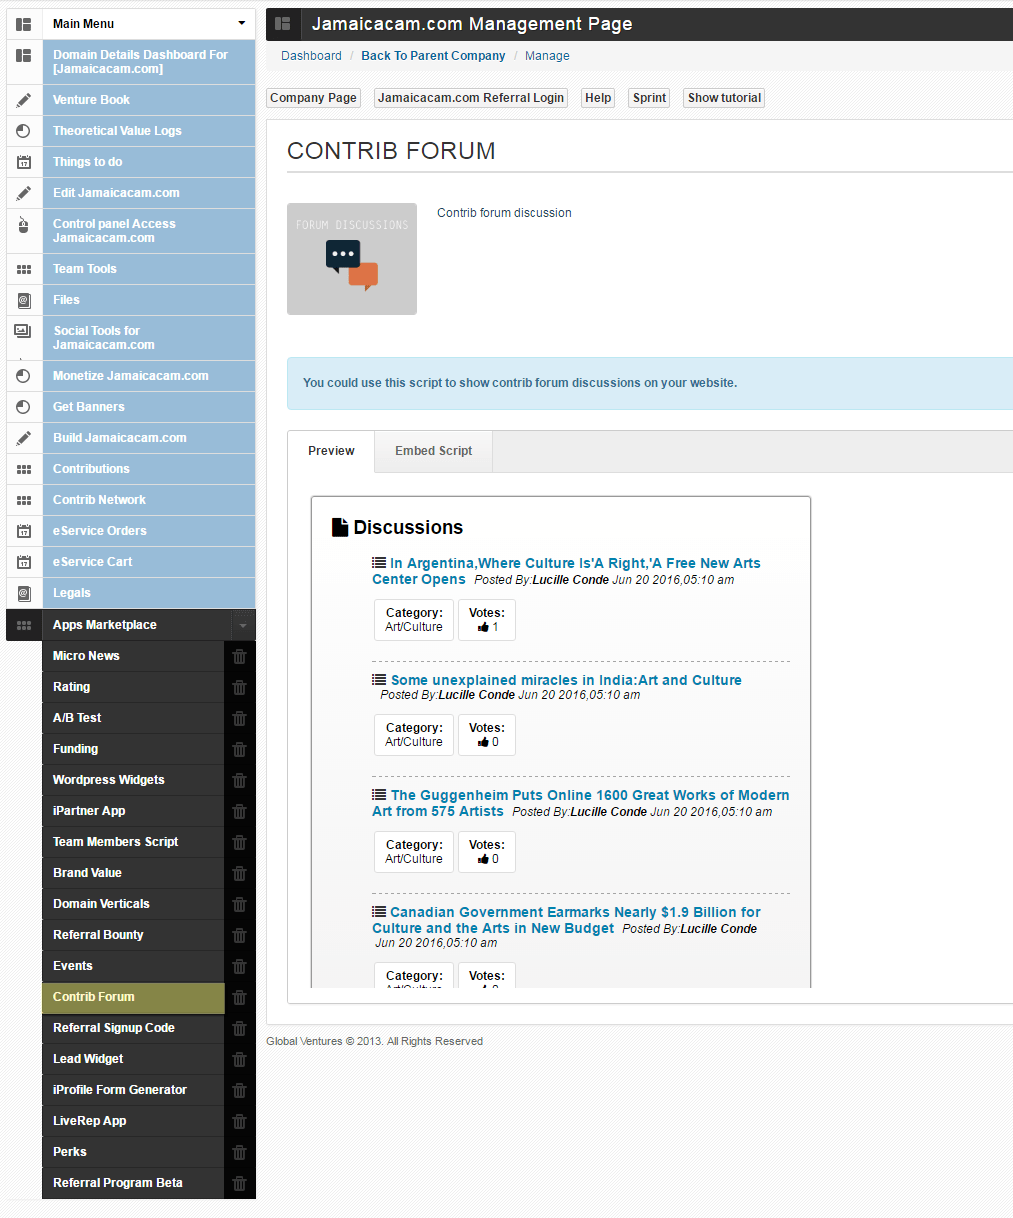Open Monetize Jamaicacam.com menu item
Viewport: 1013px width, 1218px height.
149,376
